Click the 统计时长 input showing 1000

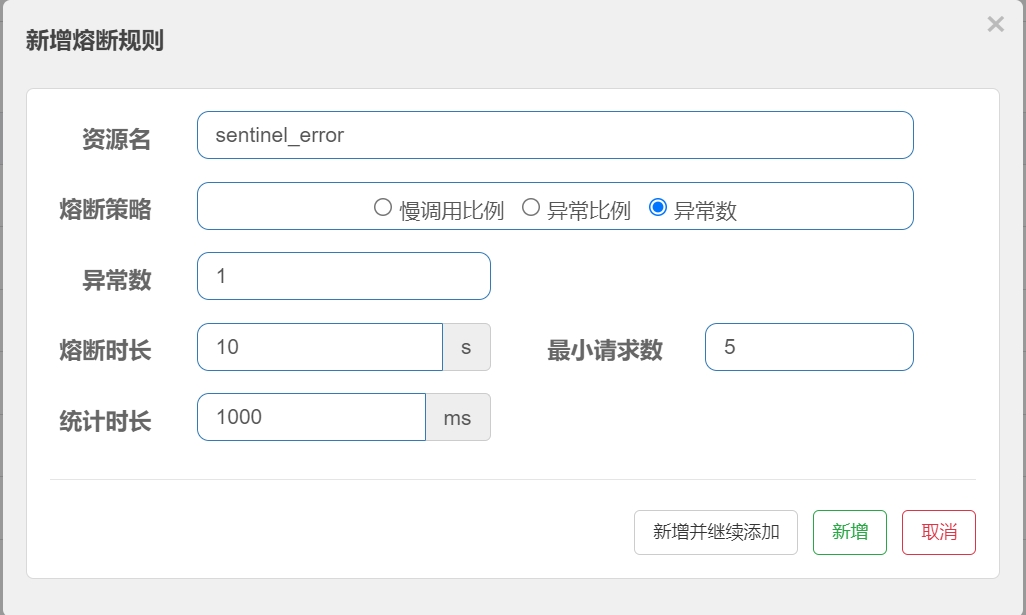point(310,417)
